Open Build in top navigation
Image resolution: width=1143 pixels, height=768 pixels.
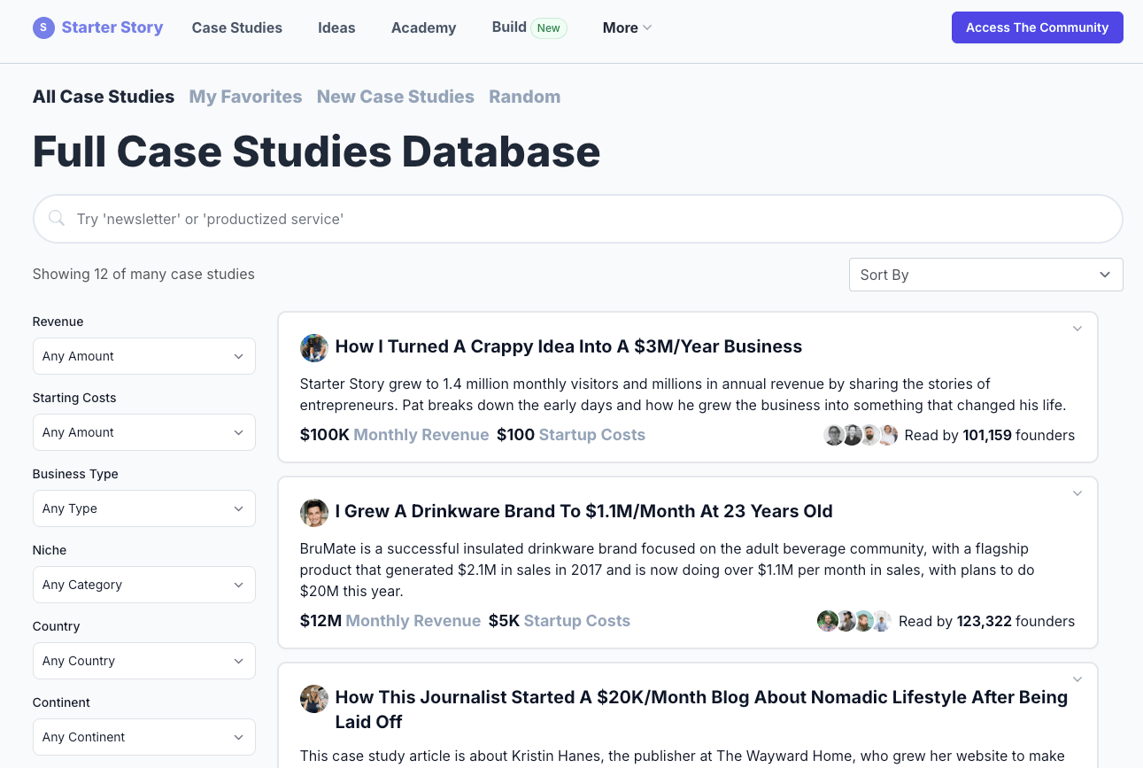(509, 27)
